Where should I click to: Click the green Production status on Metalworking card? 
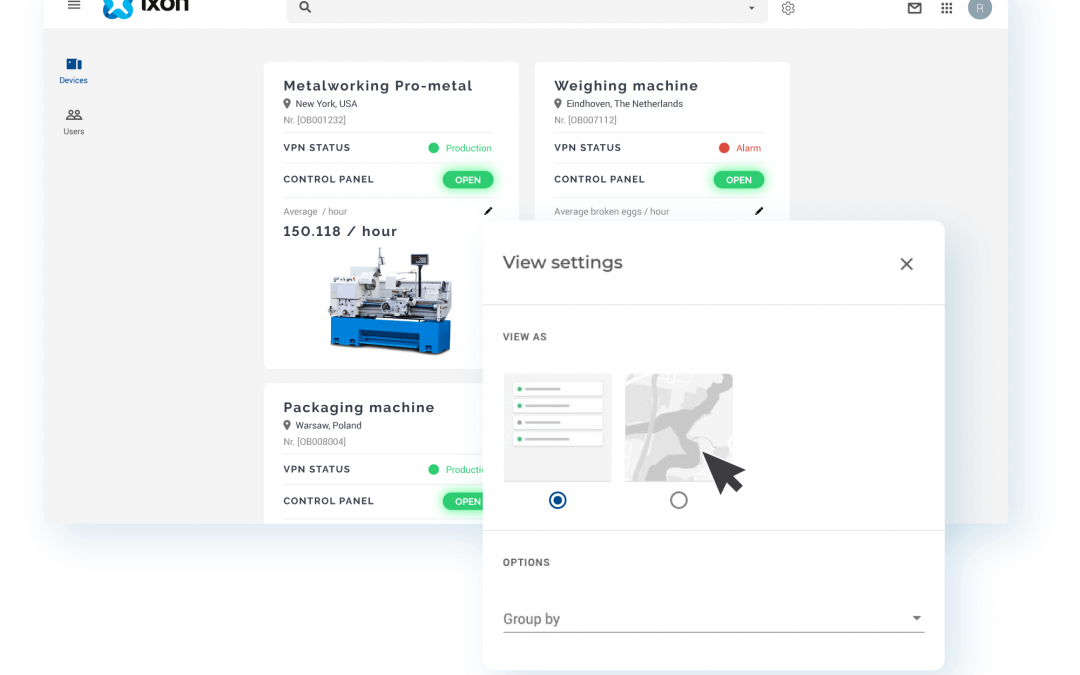point(460,148)
